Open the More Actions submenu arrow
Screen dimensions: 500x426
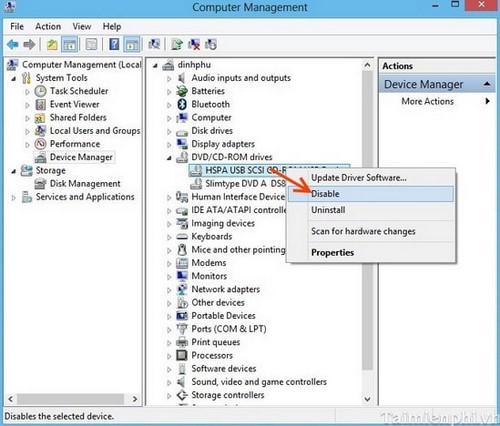tap(488, 101)
